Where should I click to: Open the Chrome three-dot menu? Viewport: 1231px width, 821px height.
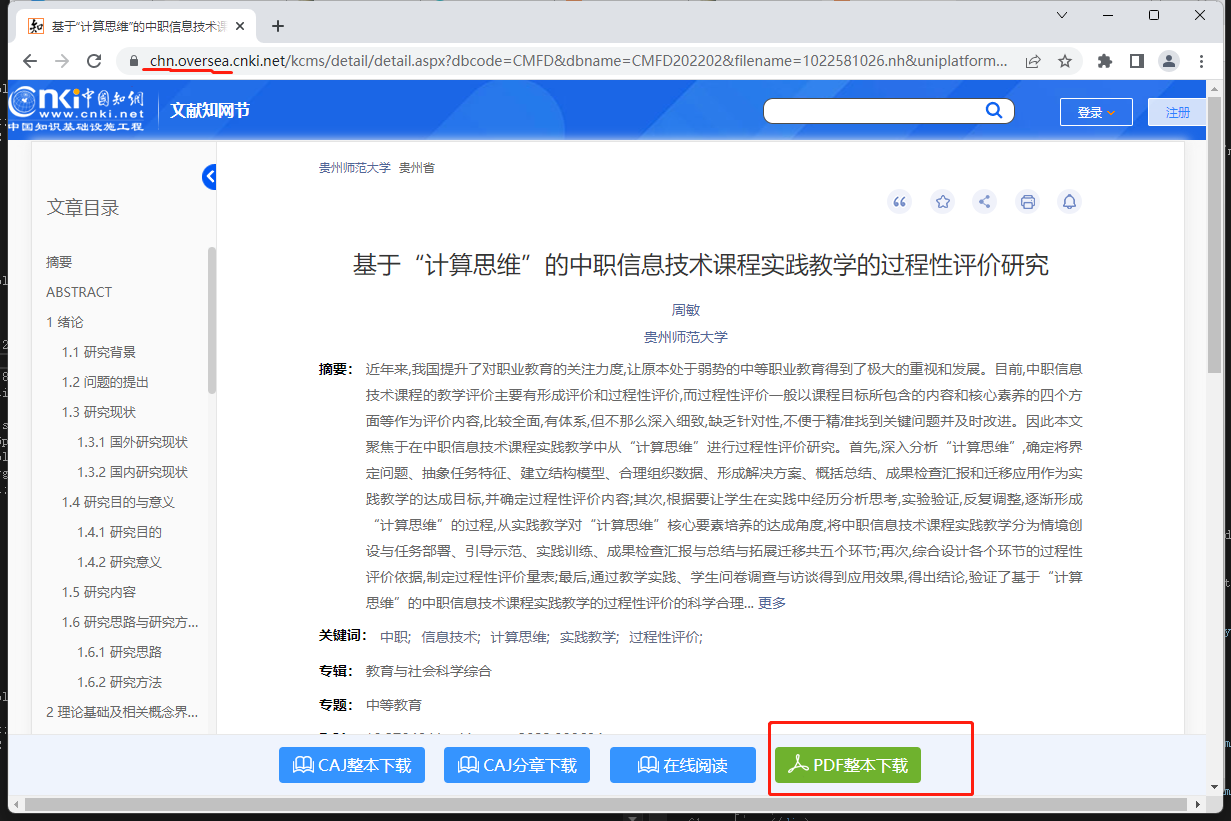click(x=1200, y=61)
